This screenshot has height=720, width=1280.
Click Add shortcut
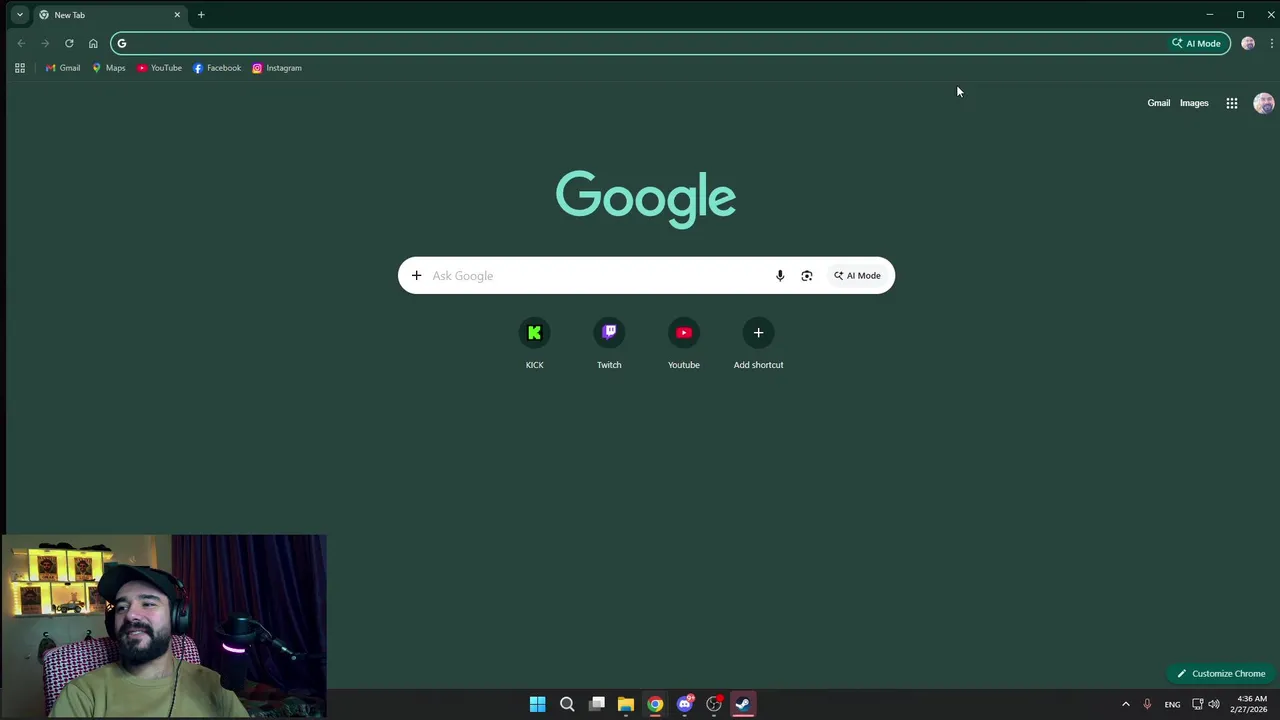tap(758, 344)
